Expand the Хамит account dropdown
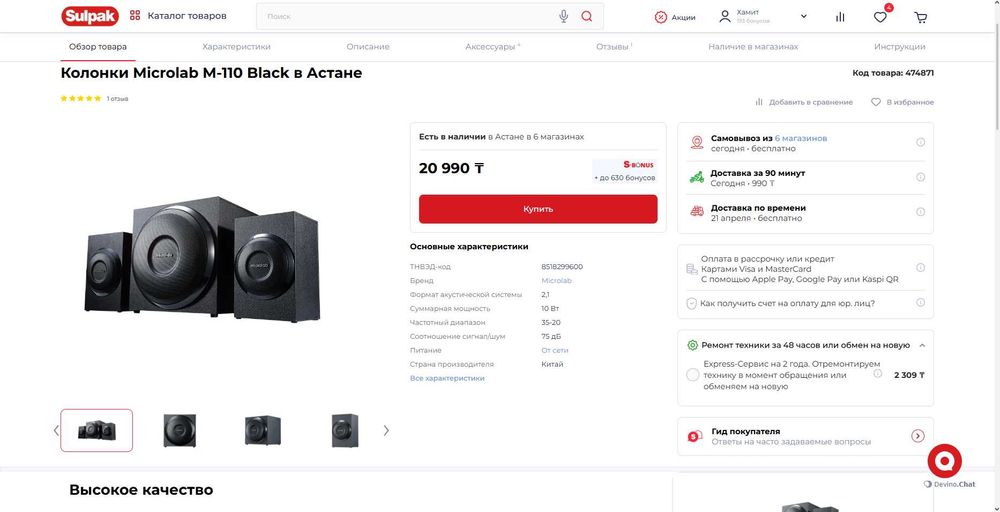The width and height of the screenshot is (1000, 512). point(803,16)
